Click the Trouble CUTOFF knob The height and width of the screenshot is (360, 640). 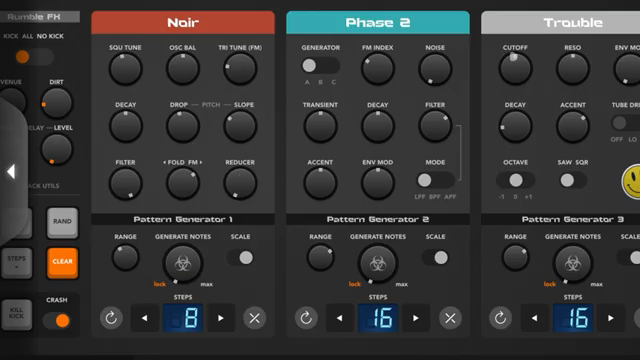tap(516, 69)
